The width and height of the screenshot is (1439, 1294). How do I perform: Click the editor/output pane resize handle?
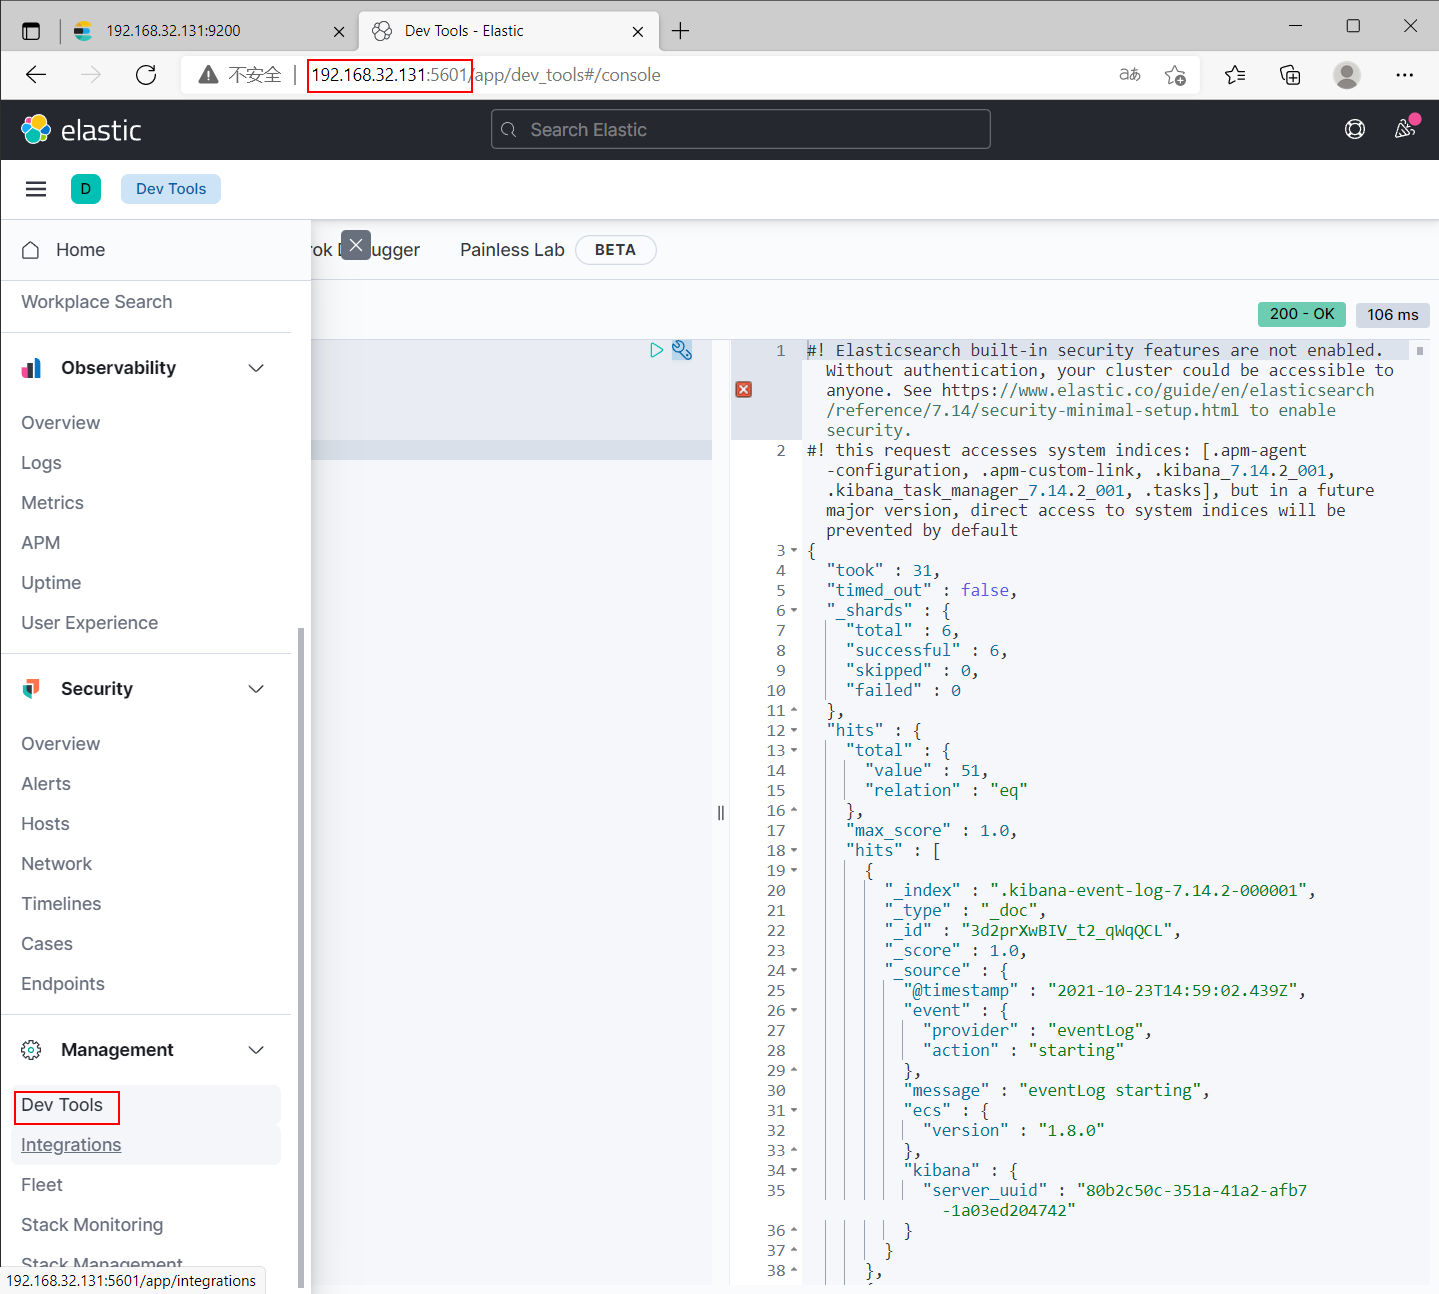point(721,813)
